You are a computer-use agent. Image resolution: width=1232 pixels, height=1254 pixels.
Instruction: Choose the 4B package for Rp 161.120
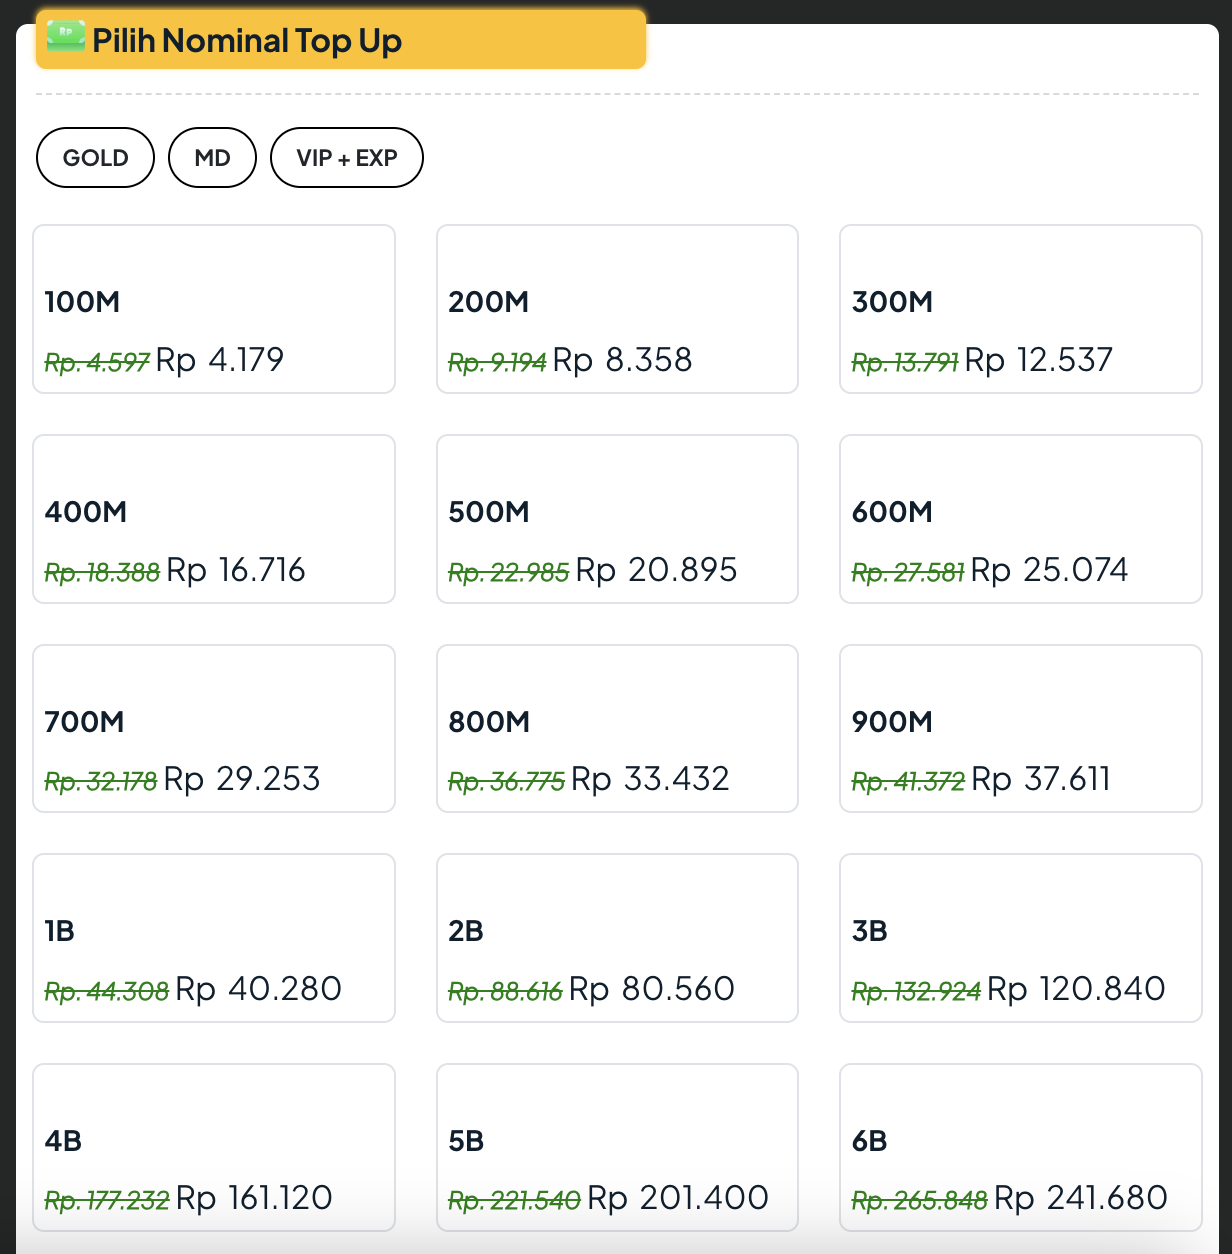coord(214,1147)
